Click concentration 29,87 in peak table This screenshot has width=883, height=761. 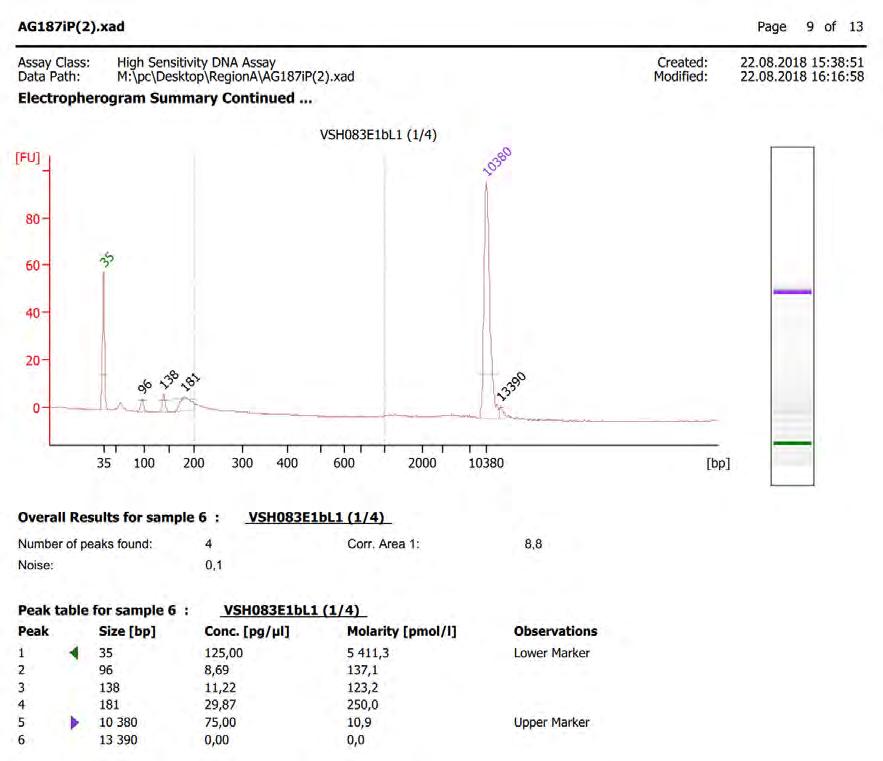click(x=220, y=705)
